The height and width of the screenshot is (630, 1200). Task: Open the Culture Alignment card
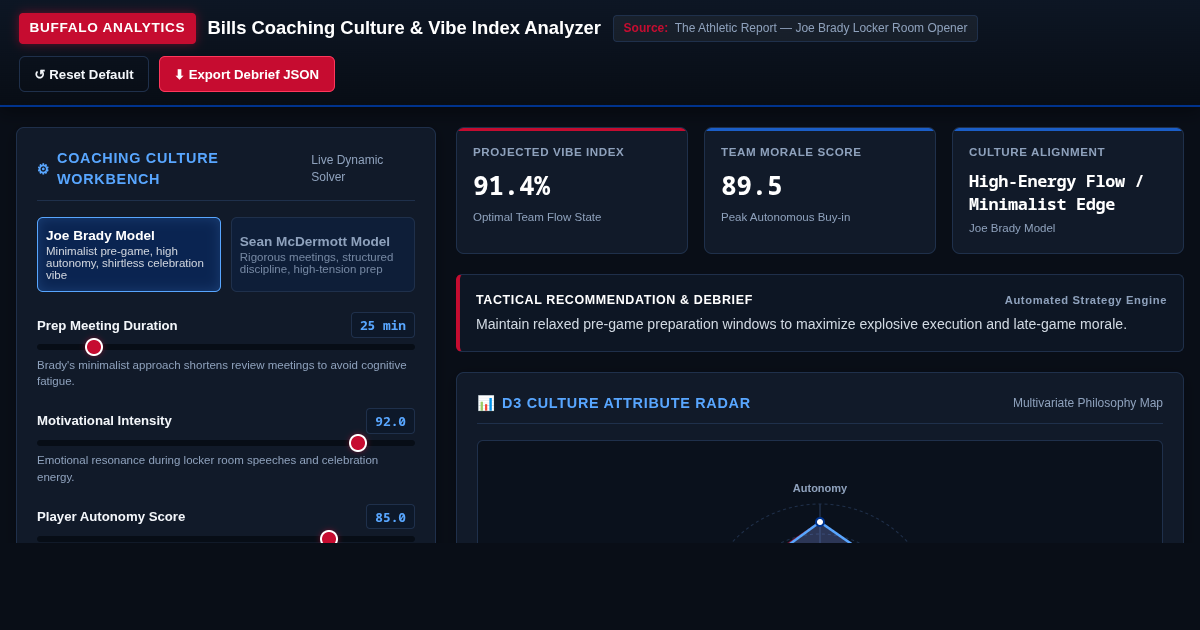[x=1068, y=190]
